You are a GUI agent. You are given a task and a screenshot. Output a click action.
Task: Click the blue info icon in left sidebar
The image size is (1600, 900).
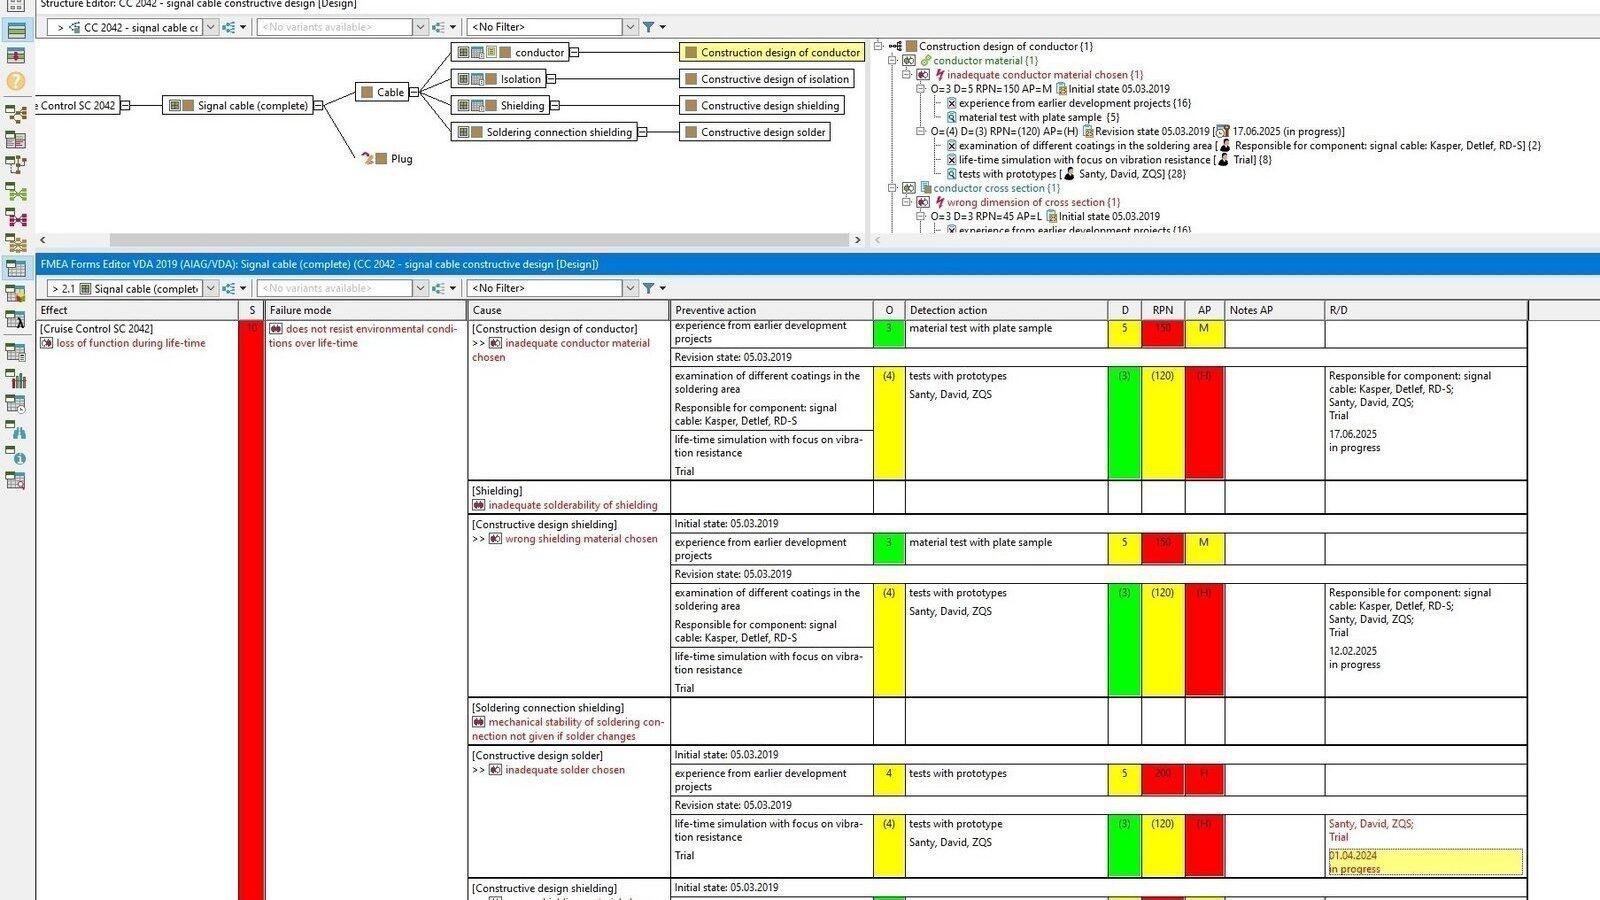tap(16, 457)
